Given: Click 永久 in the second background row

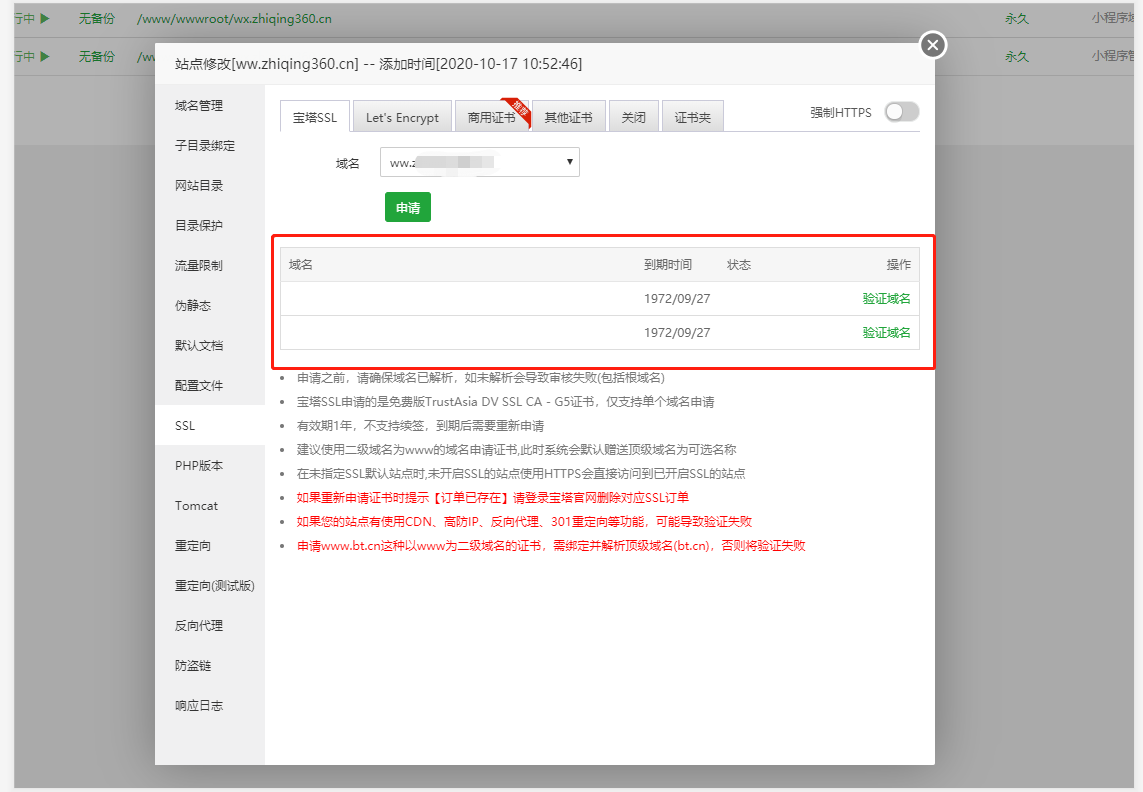Looking at the screenshot, I should point(1017,57).
